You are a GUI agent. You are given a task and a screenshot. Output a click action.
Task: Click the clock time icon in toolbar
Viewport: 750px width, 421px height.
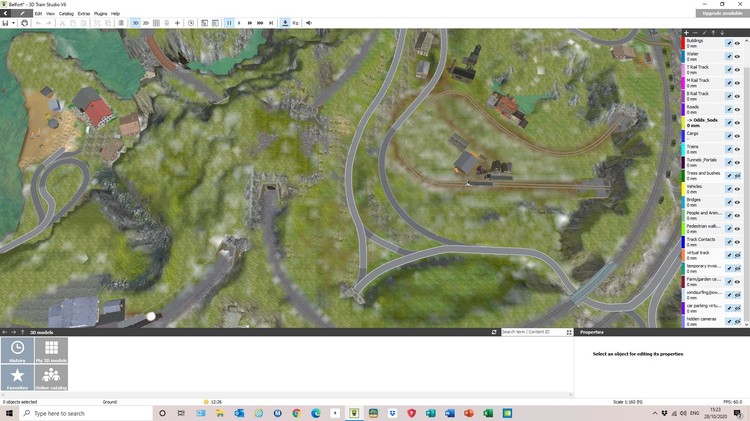click(x=191, y=22)
